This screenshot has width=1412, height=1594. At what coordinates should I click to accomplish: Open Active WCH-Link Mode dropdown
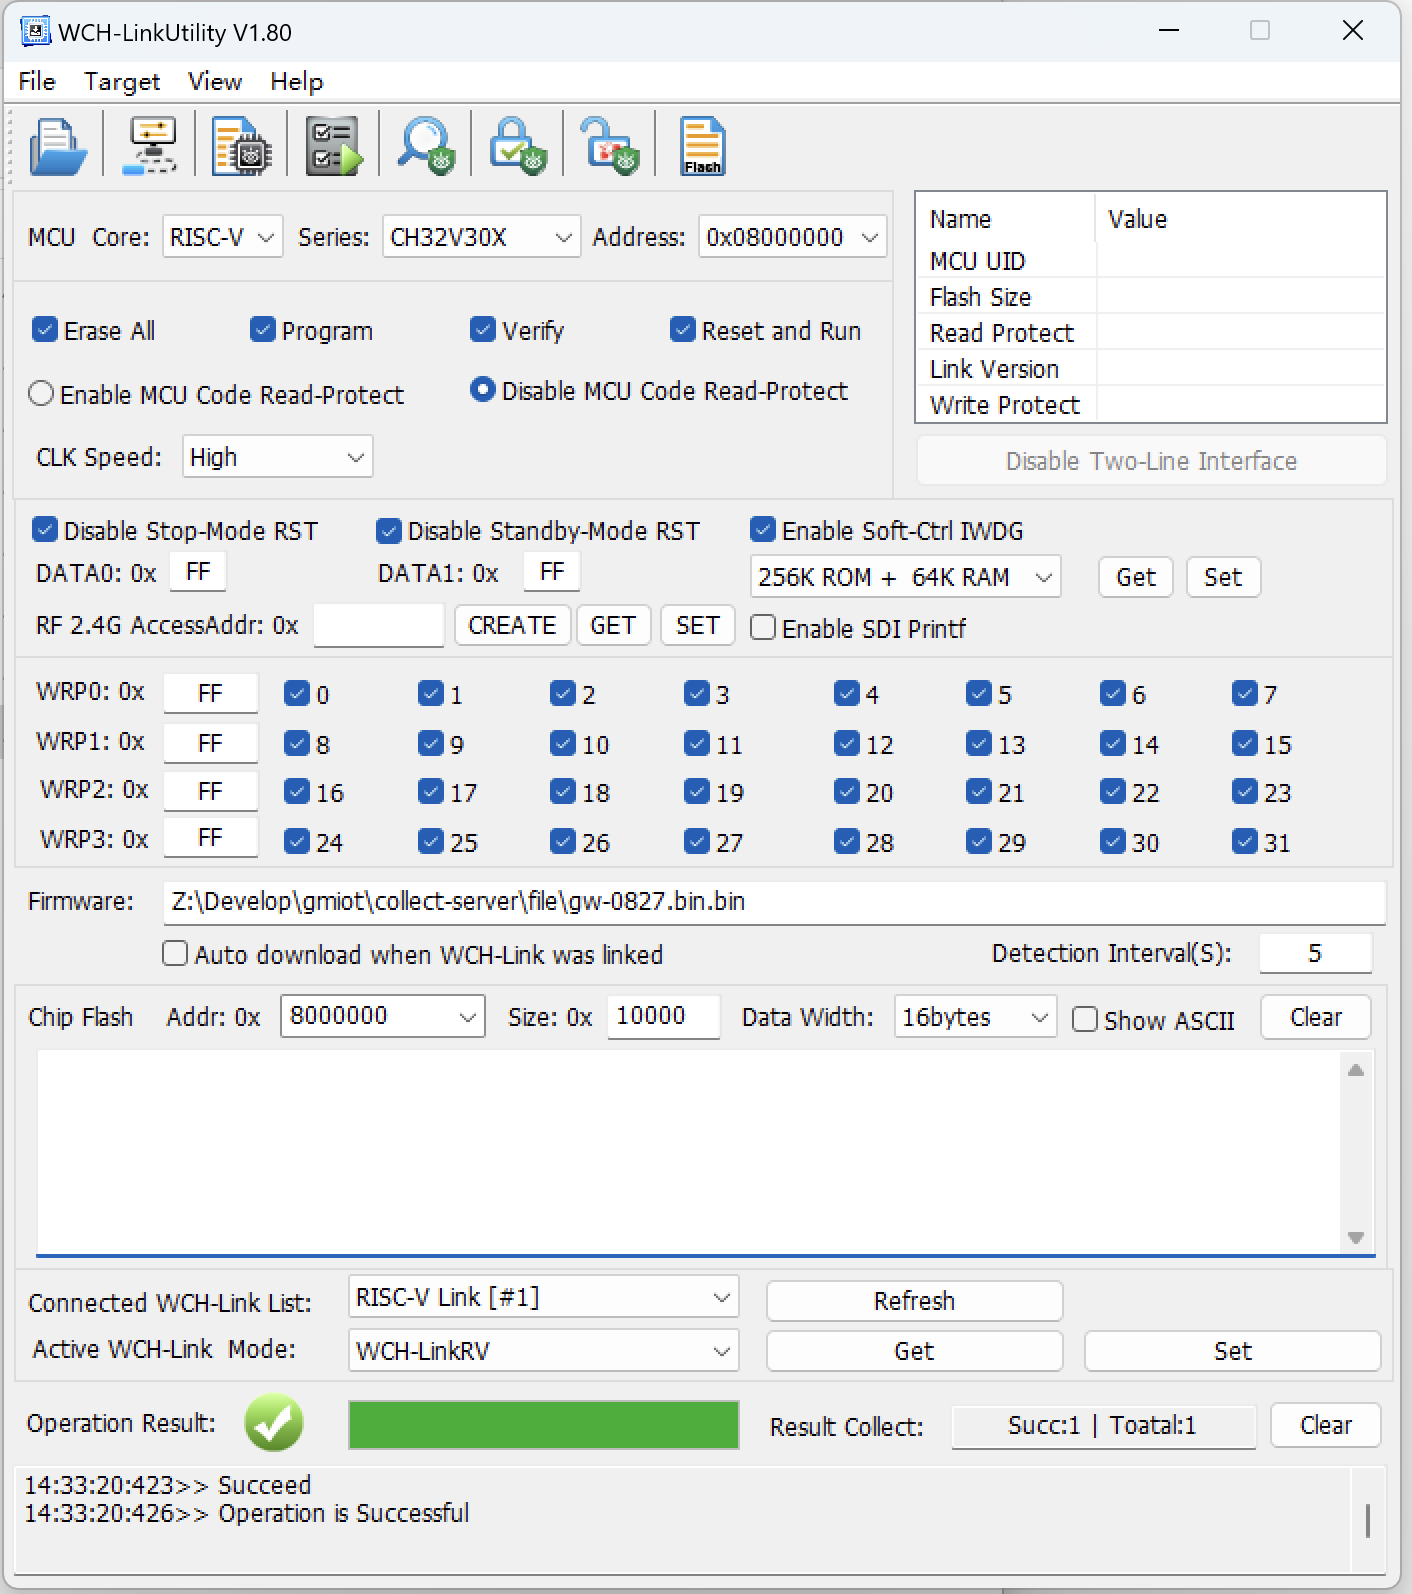coord(543,1351)
